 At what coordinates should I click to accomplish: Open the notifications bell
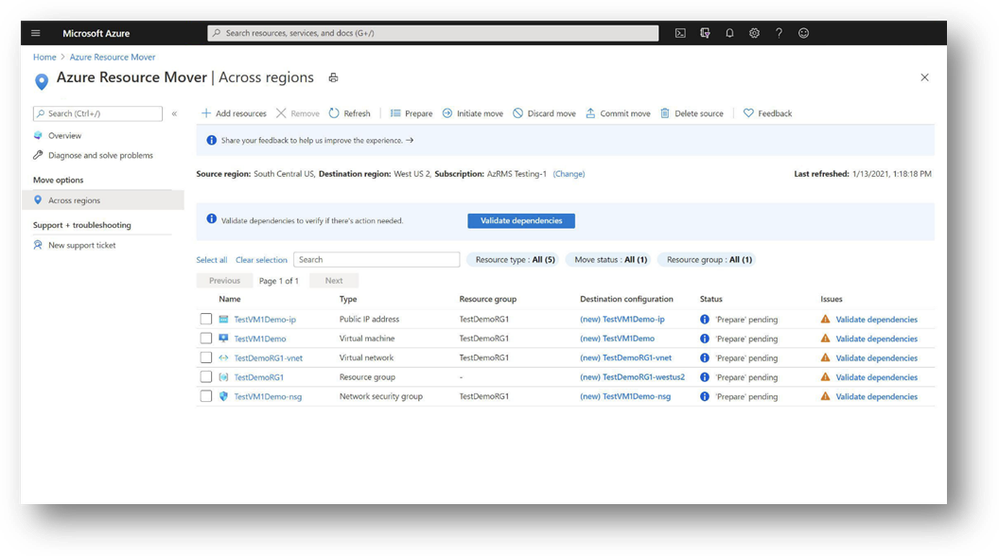(x=729, y=33)
